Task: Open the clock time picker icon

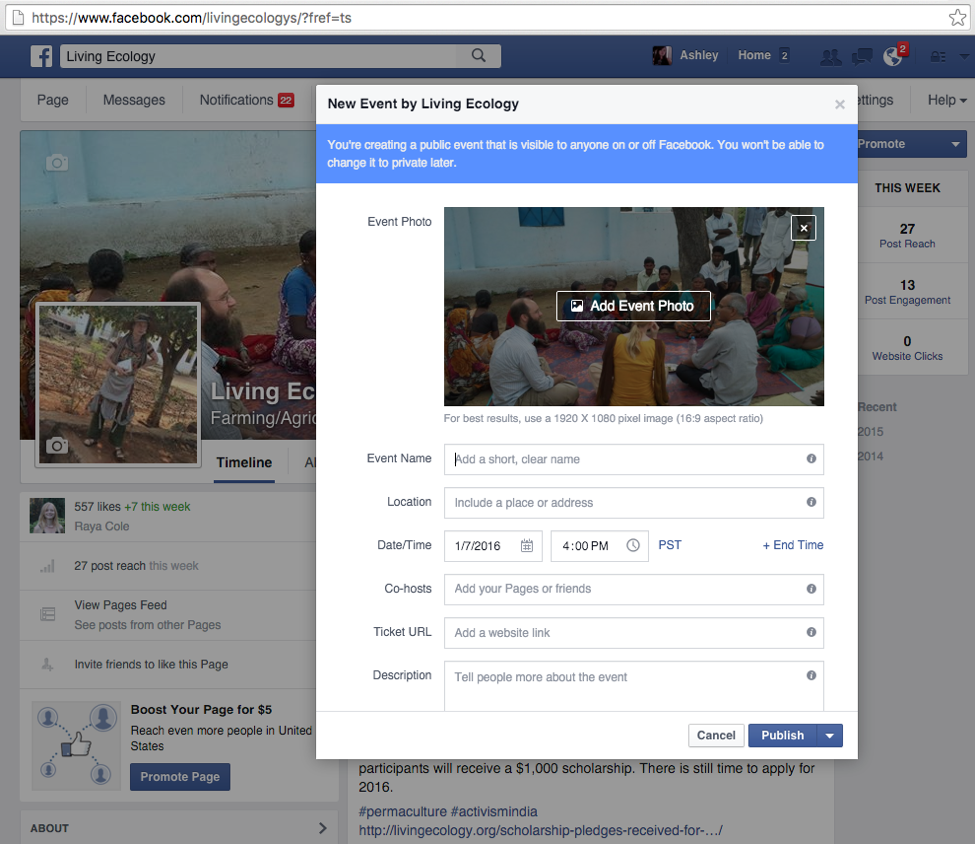Action: pyautogui.click(x=630, y=545)
